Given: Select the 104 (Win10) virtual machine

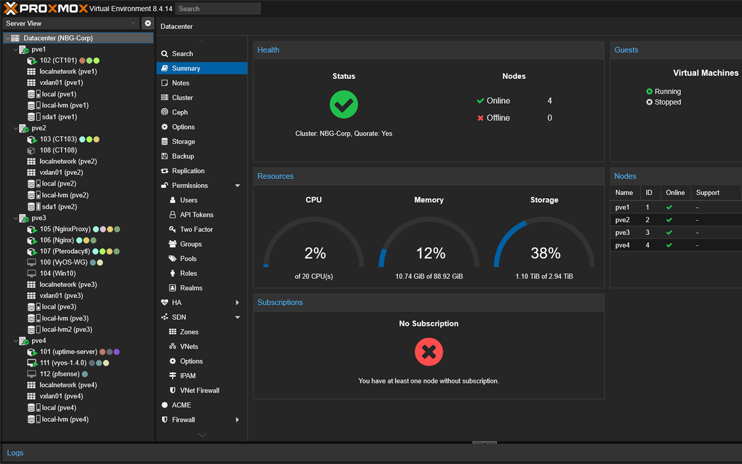Looking at the screenshot, I should (x=57, y=273).
